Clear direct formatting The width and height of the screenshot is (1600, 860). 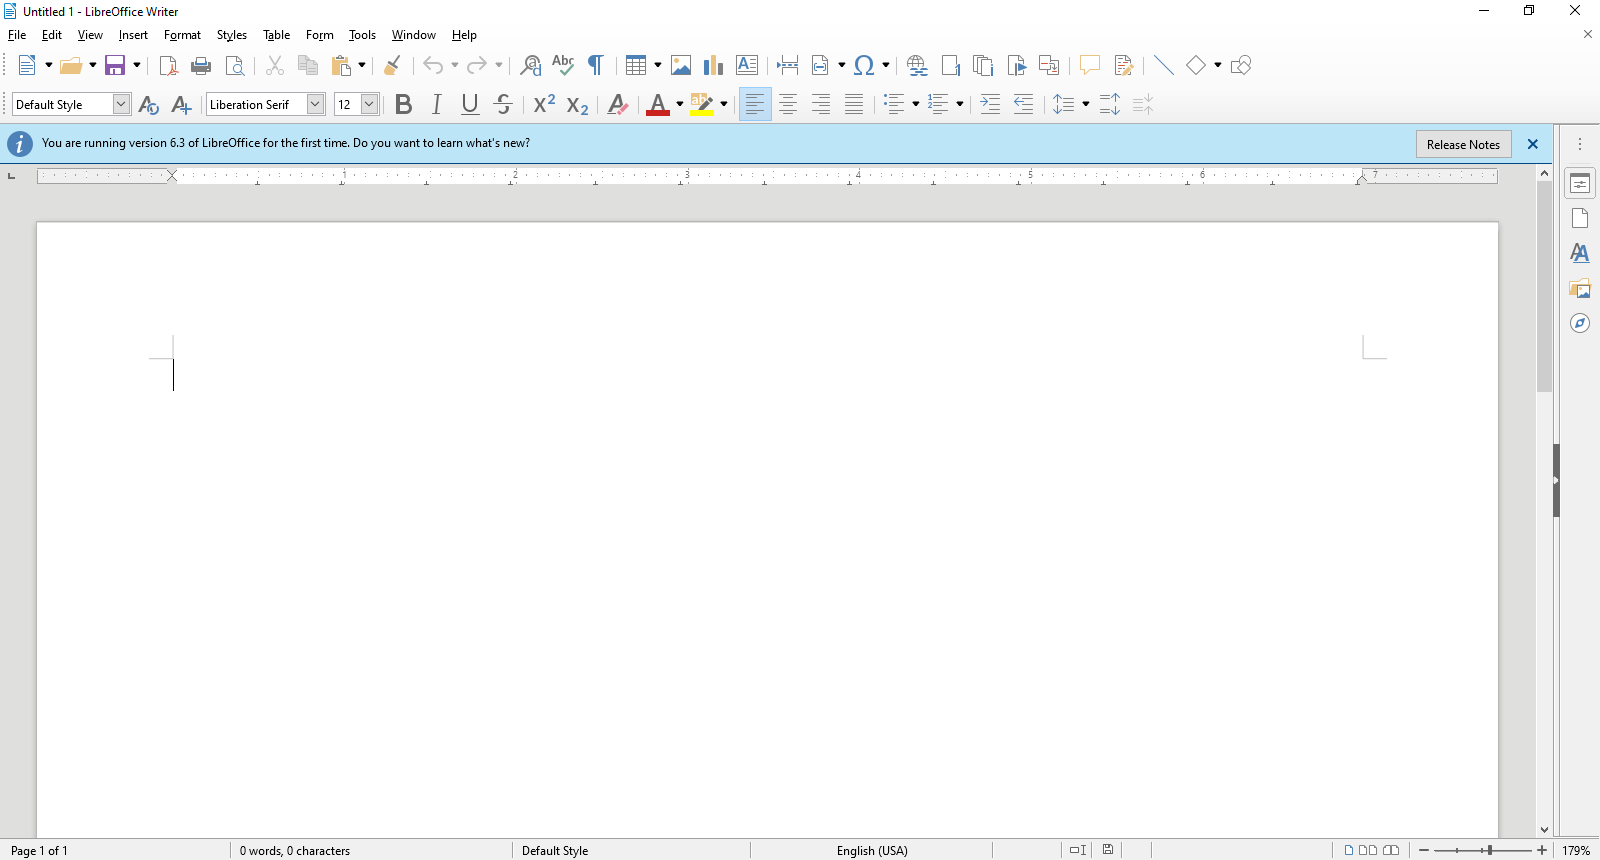pyautogui.click(x=618, y=105)
